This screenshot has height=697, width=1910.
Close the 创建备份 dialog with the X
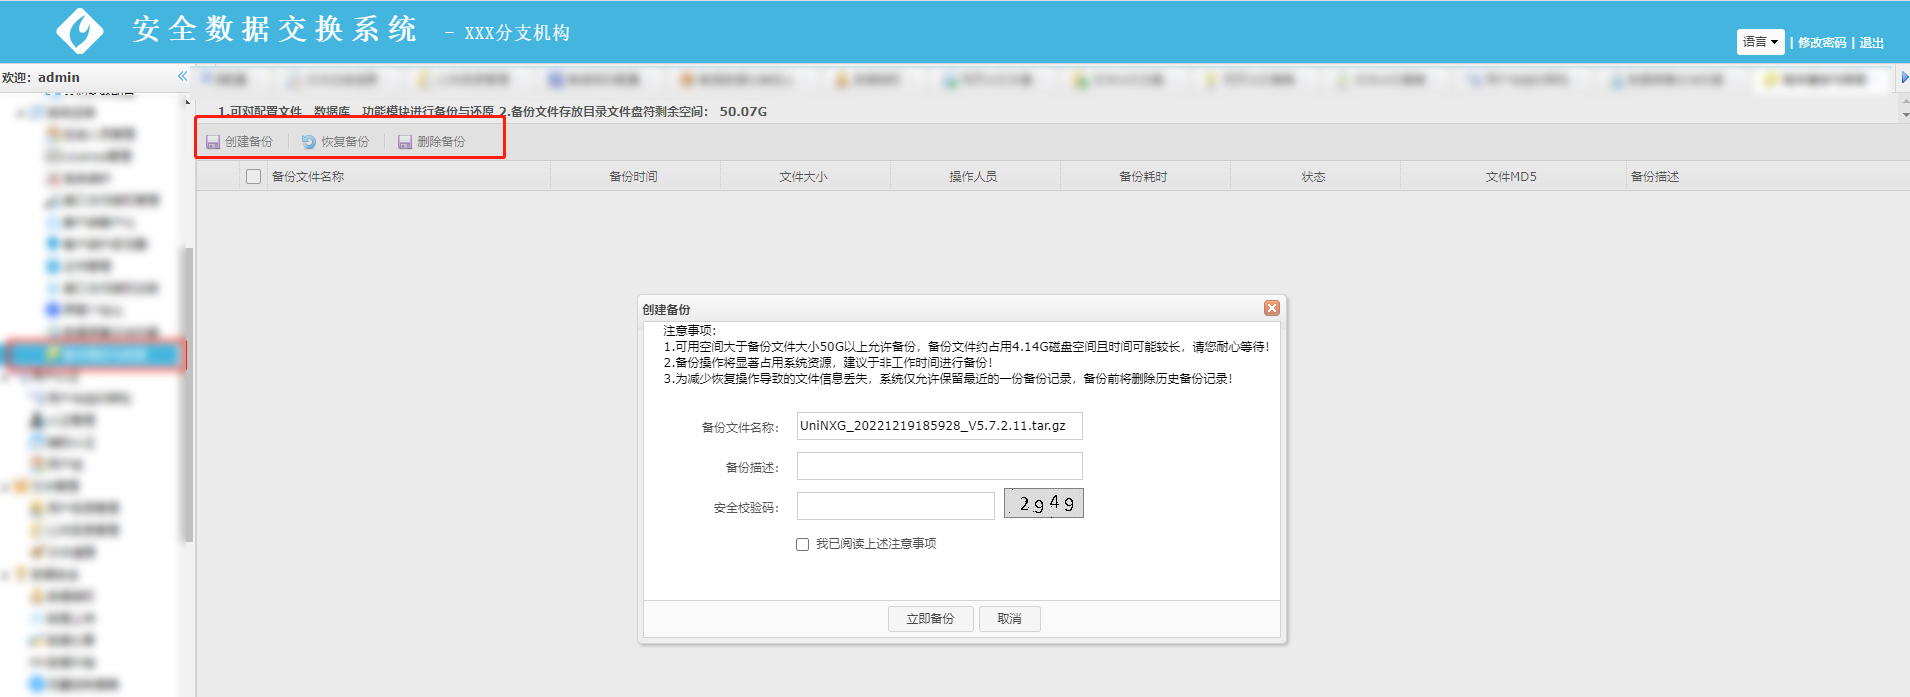point(1271,308)
